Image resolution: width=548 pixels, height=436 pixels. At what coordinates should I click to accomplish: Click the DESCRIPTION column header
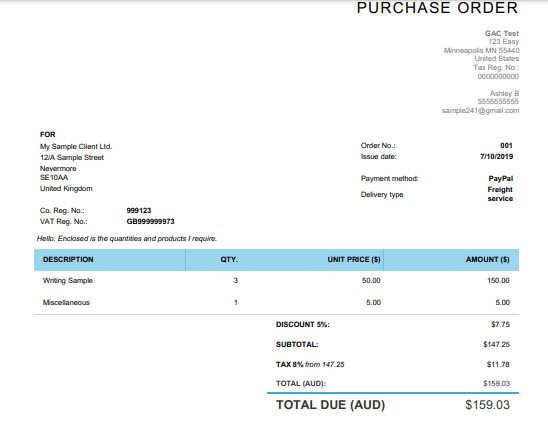[68, 260]
